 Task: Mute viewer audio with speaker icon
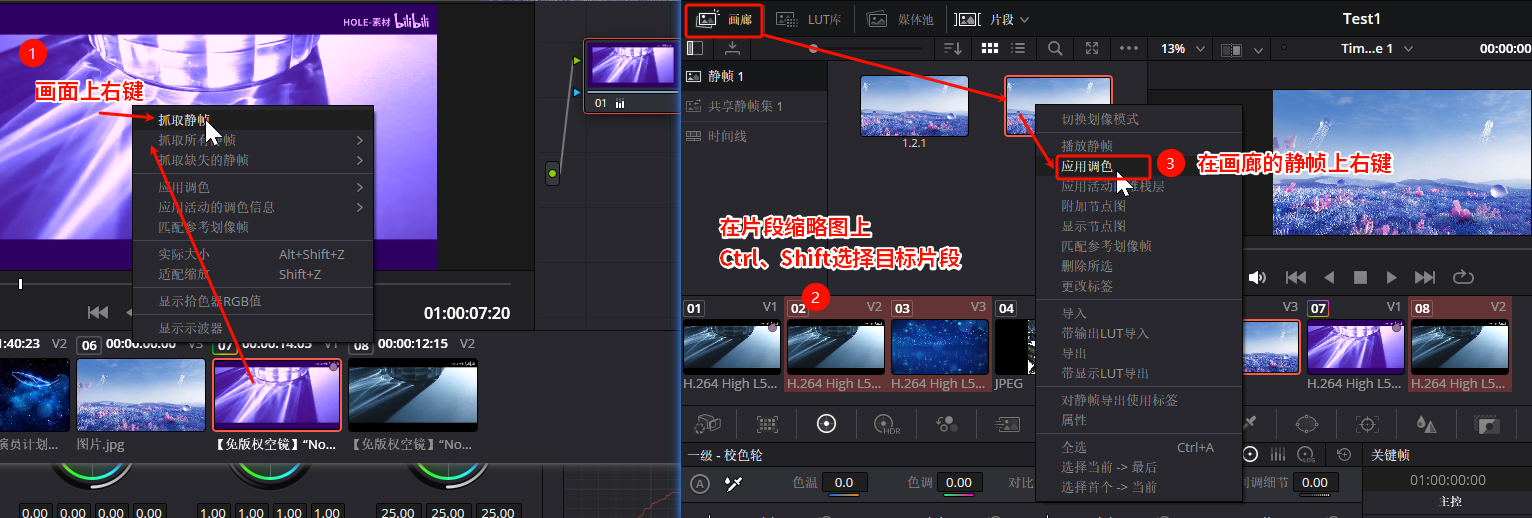[x=1257, y=277]
